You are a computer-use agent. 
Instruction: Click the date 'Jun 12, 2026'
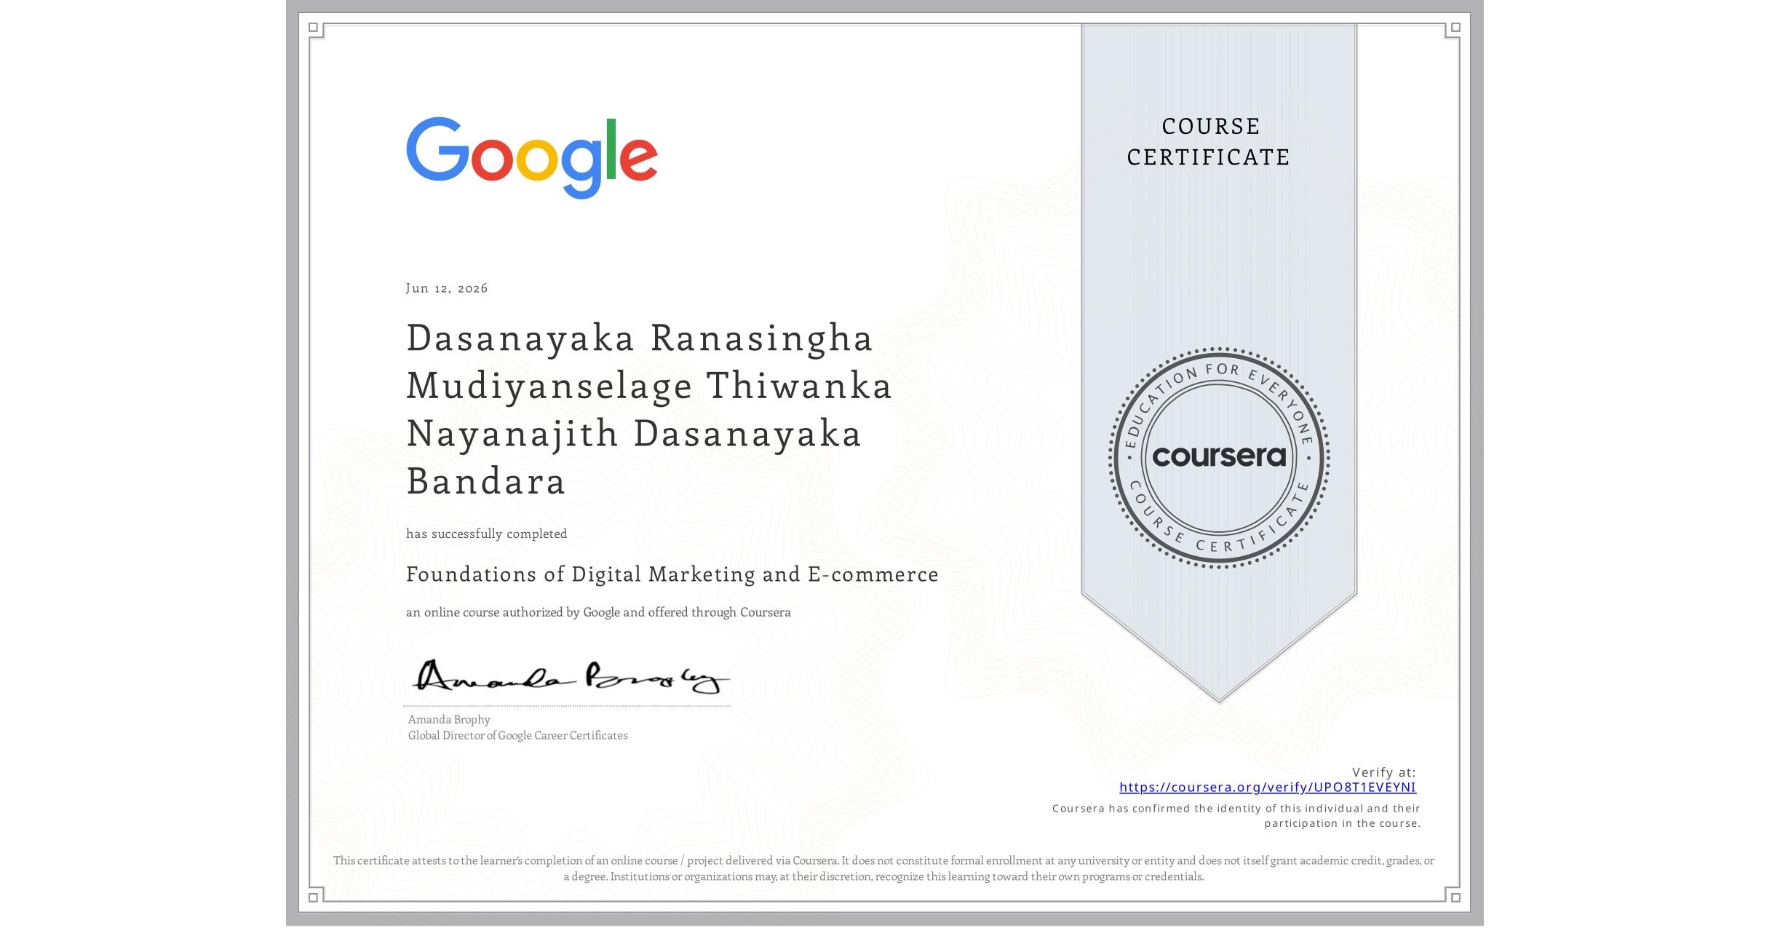(x=447, y=288)
